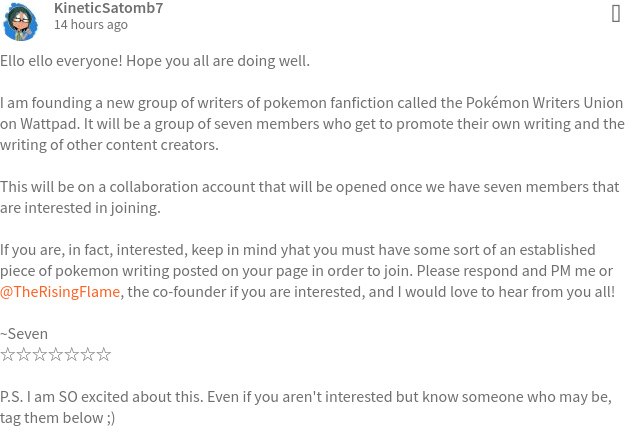Viewport: 629px width, 437px height.
Task: Open the @TheRisingFlame mention link
Action: [x=60, y=292]
